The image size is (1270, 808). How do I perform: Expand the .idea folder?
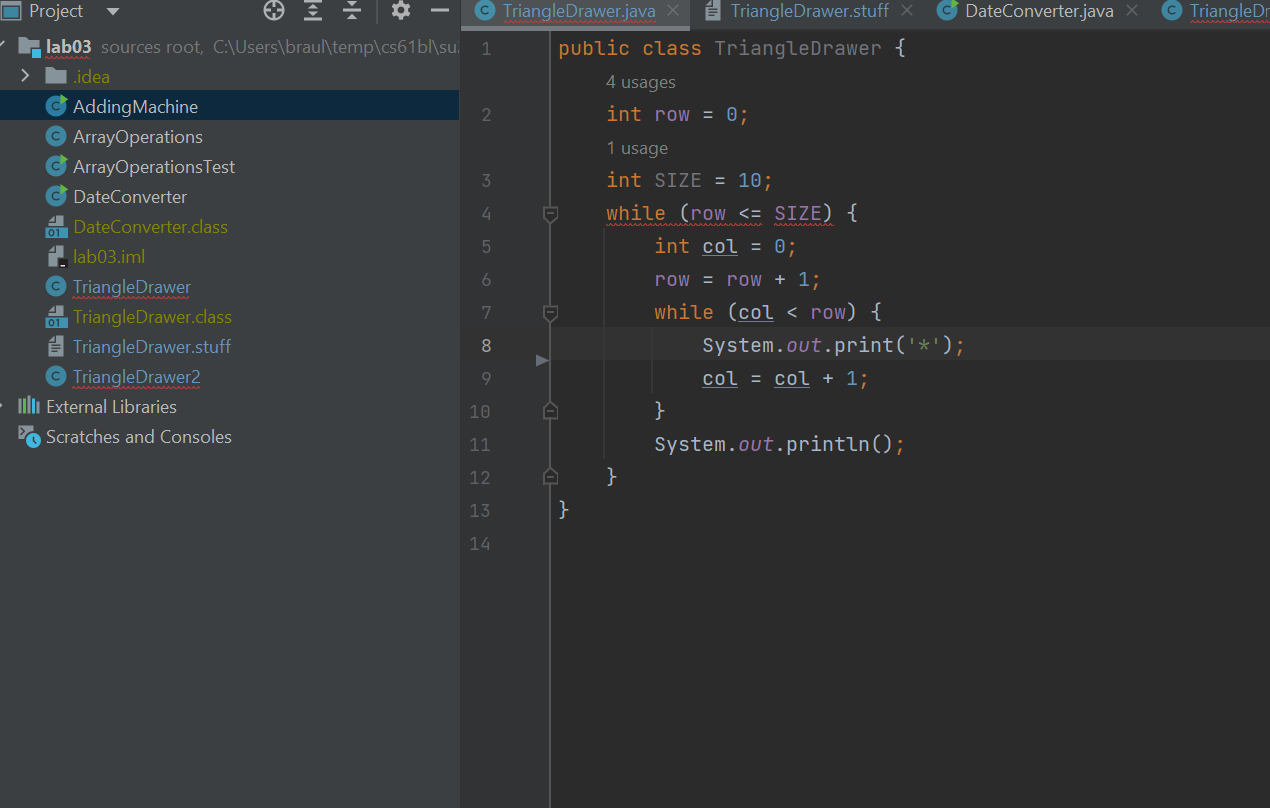click(26, 77)
